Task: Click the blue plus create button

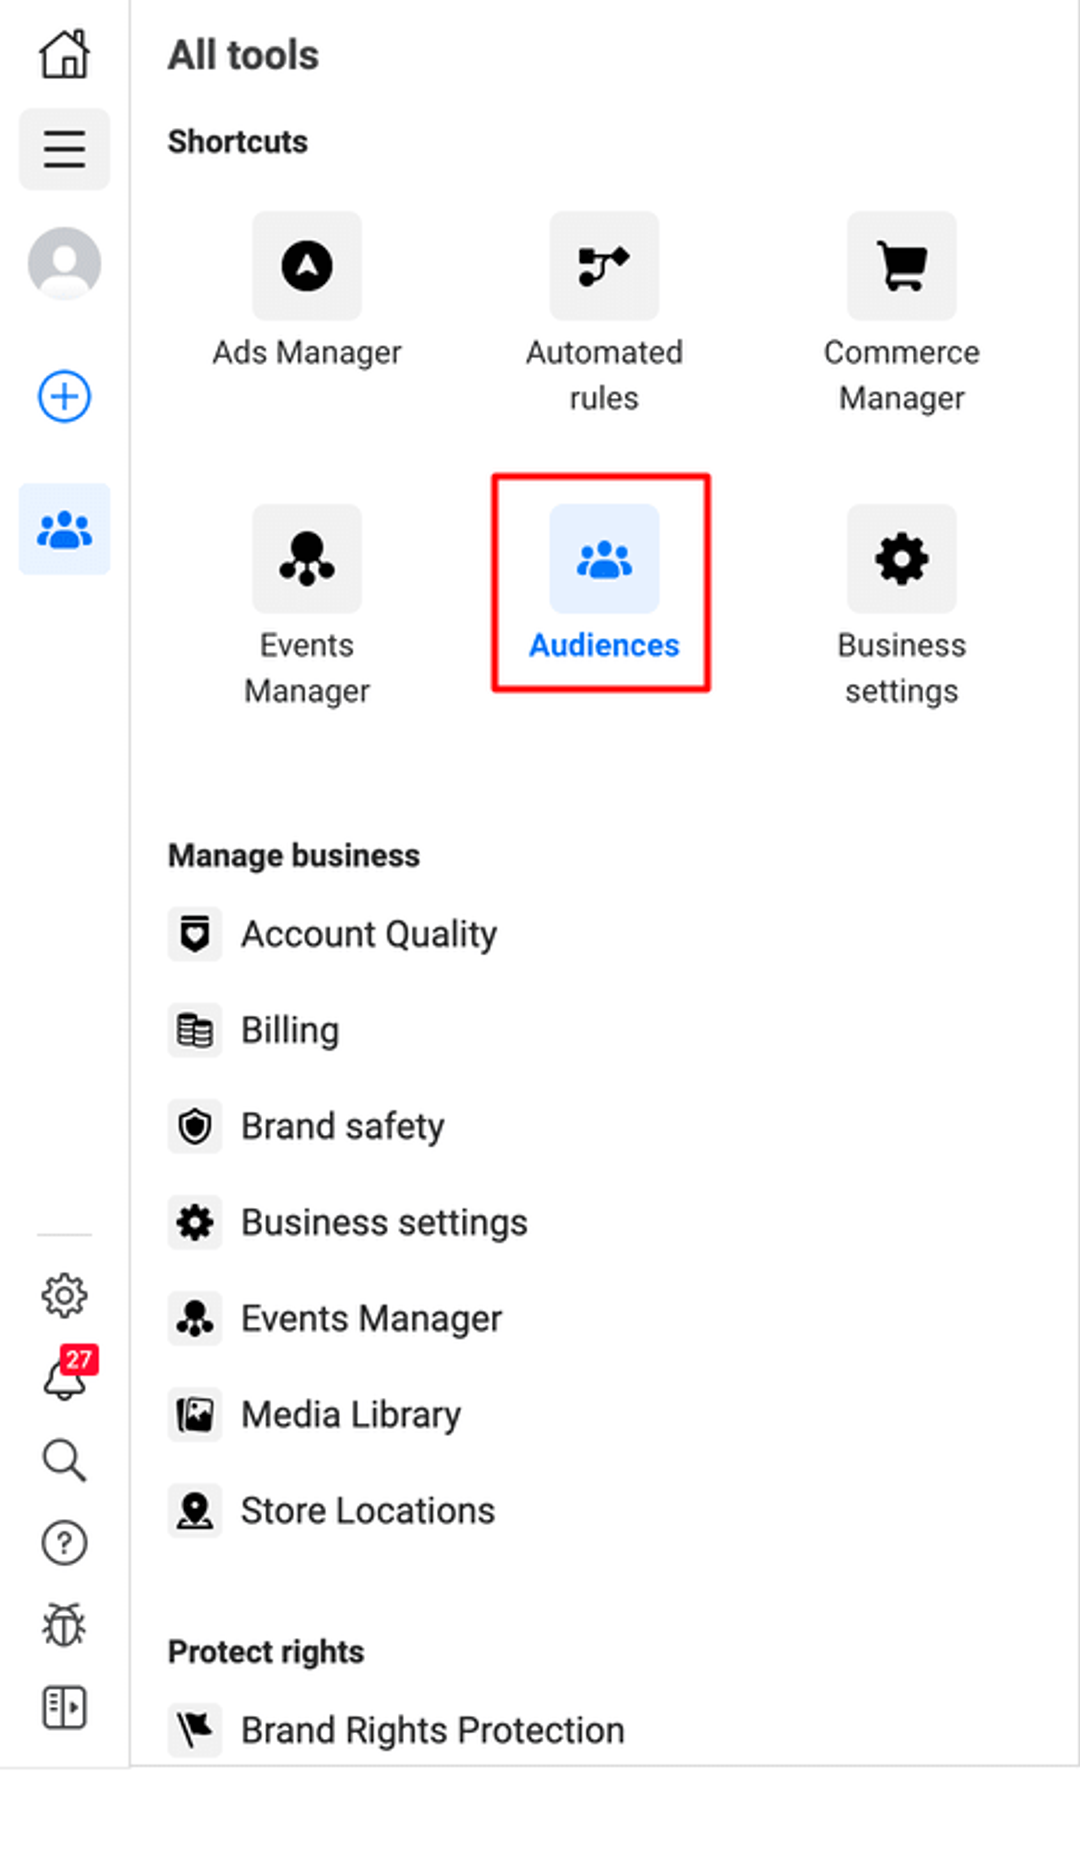Action: [64, 397]
